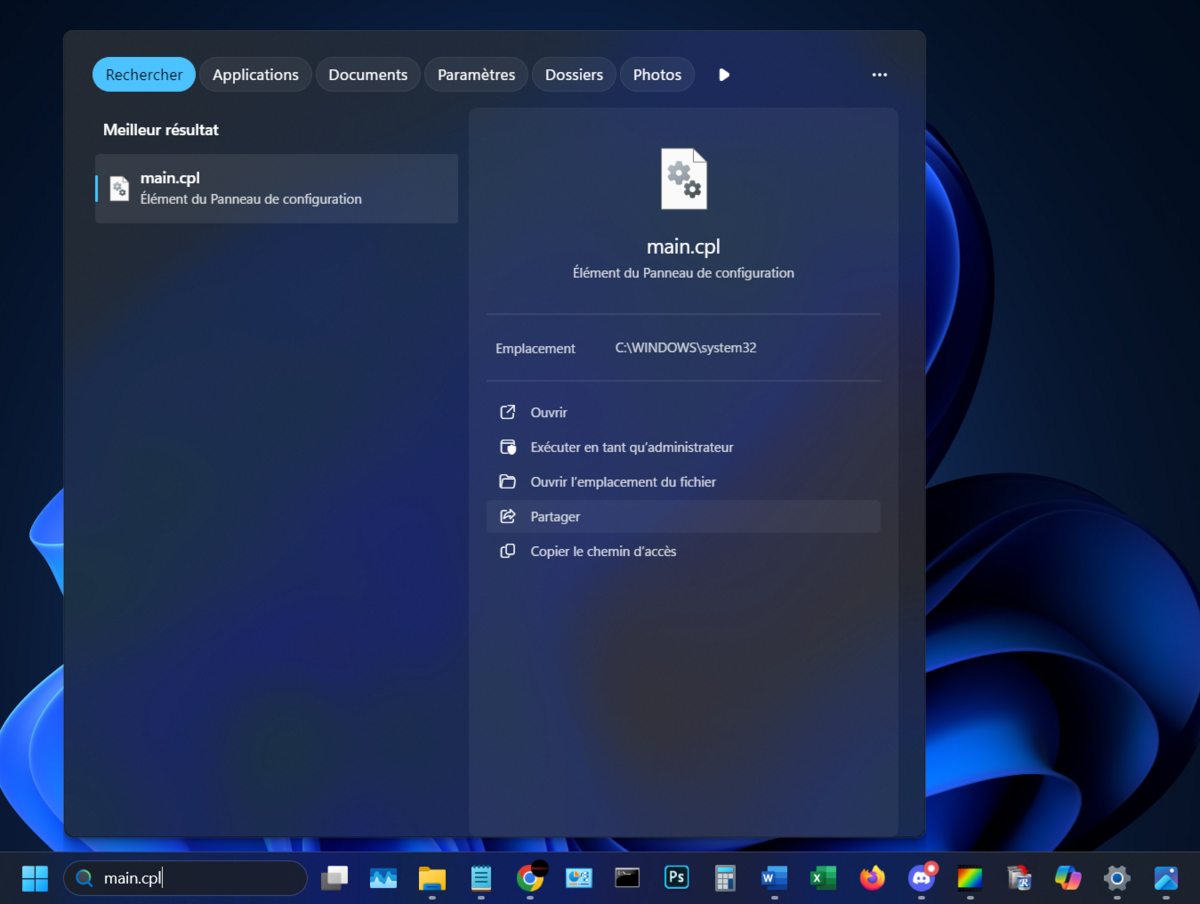The image size is (1200, 904).
Task: Launch Photoshop from the taskbar
Action: 677,878
